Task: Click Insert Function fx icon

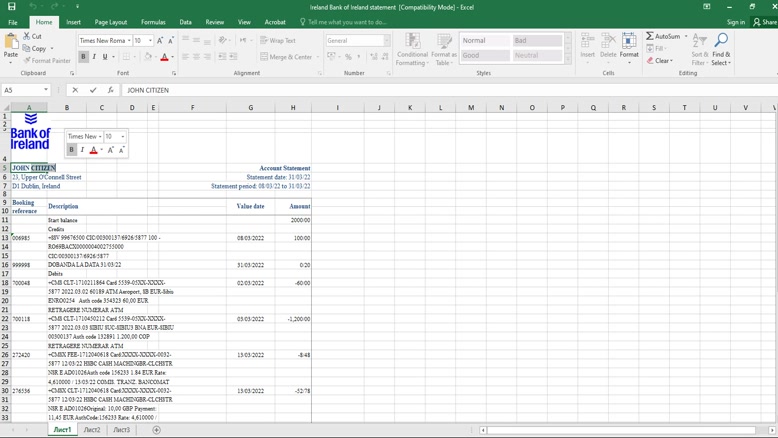Action: [111, 90]
